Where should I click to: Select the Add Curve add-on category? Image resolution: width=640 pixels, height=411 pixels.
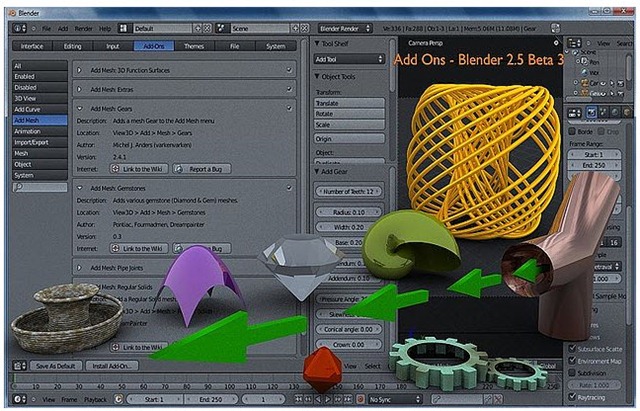(x=40, y=109)
